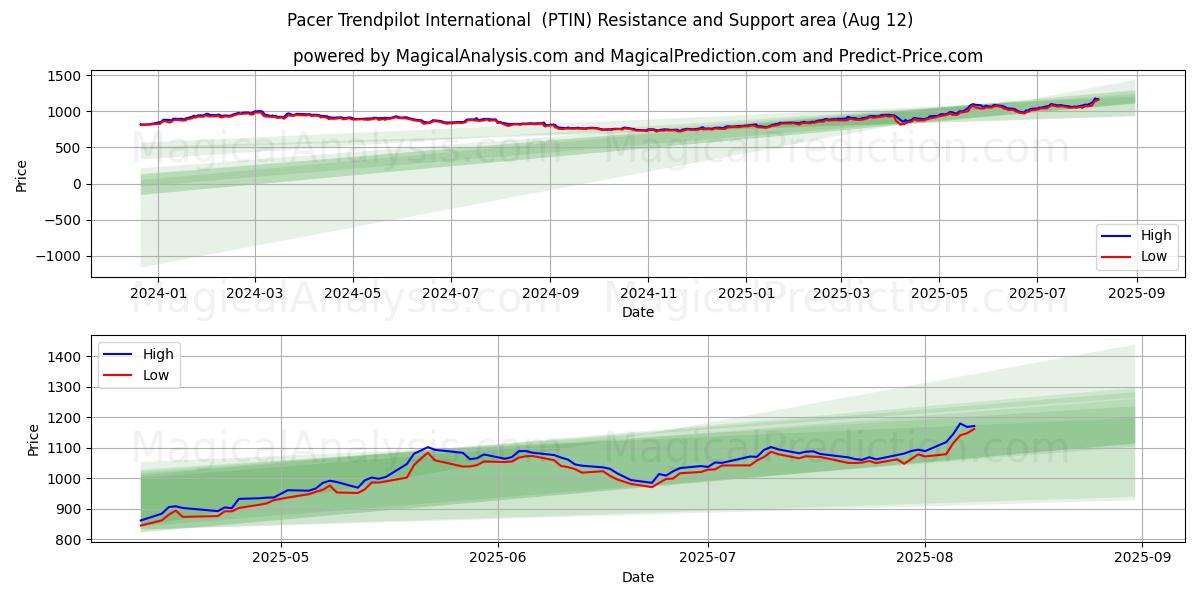Click the 2025-08 tick label on bottom chart
Viewport: 1200px width, 600px height.
click(x=925, y=558)
